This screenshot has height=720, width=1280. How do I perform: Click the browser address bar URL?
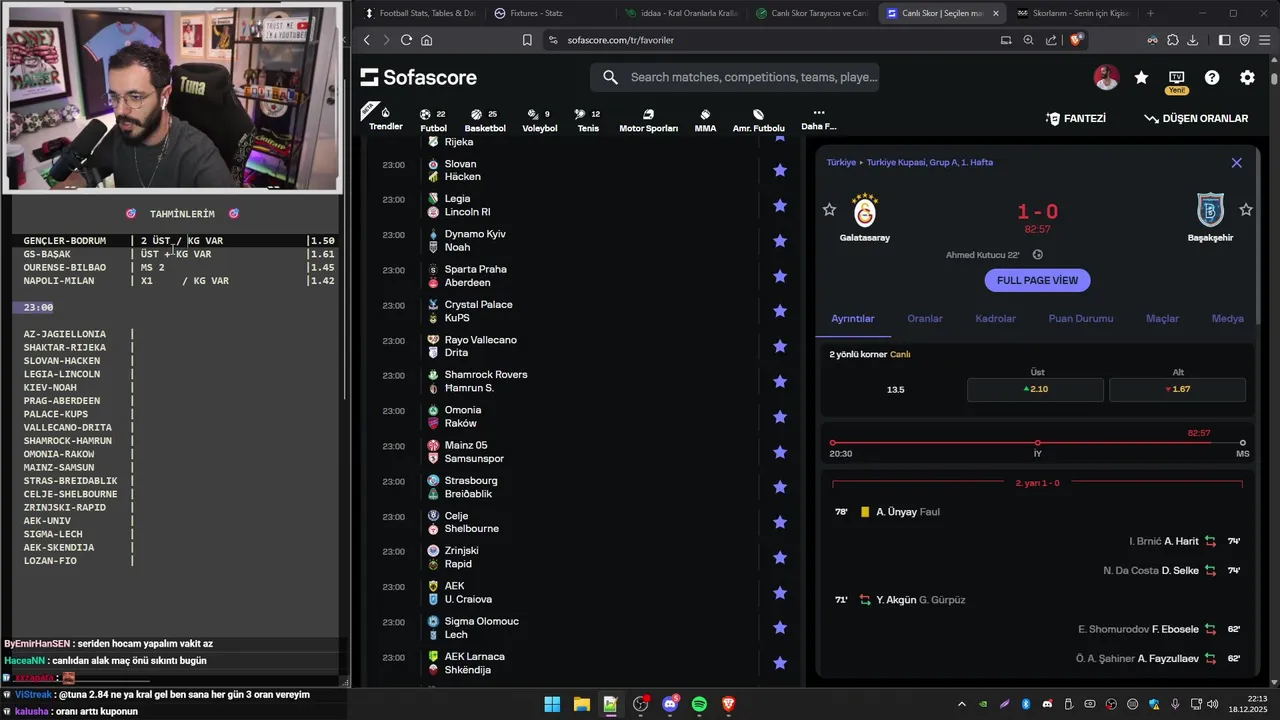click(620, 40)
